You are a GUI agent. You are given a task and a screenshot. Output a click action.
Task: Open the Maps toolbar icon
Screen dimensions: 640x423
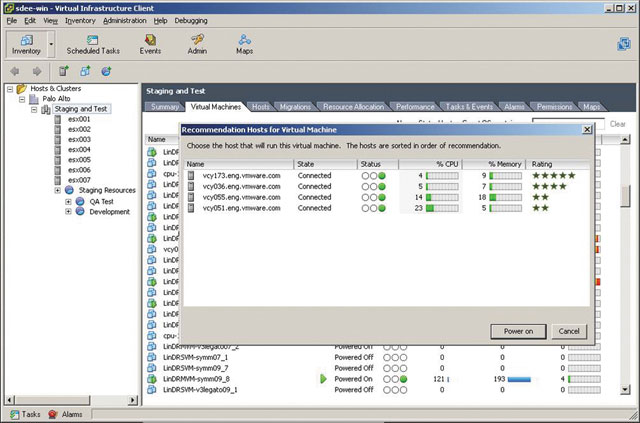coord(244,45)
